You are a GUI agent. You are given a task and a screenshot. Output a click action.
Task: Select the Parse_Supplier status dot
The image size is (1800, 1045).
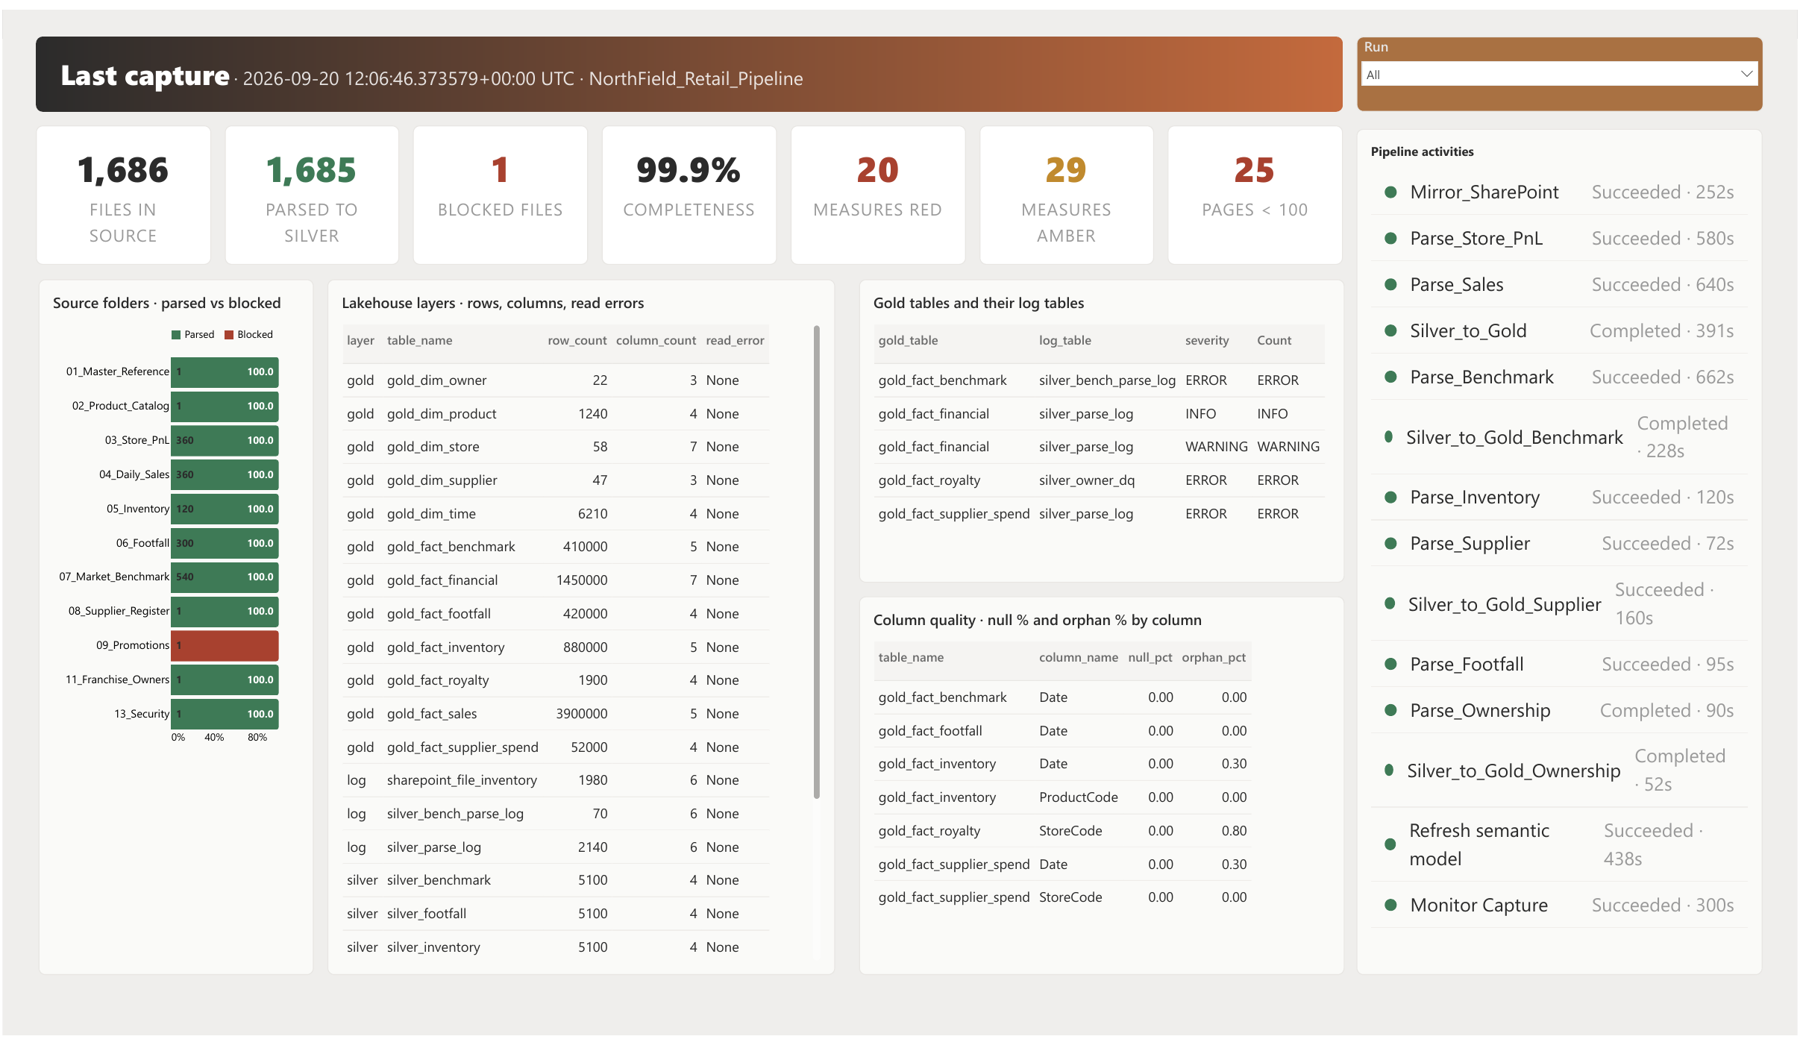point(1390,544)
